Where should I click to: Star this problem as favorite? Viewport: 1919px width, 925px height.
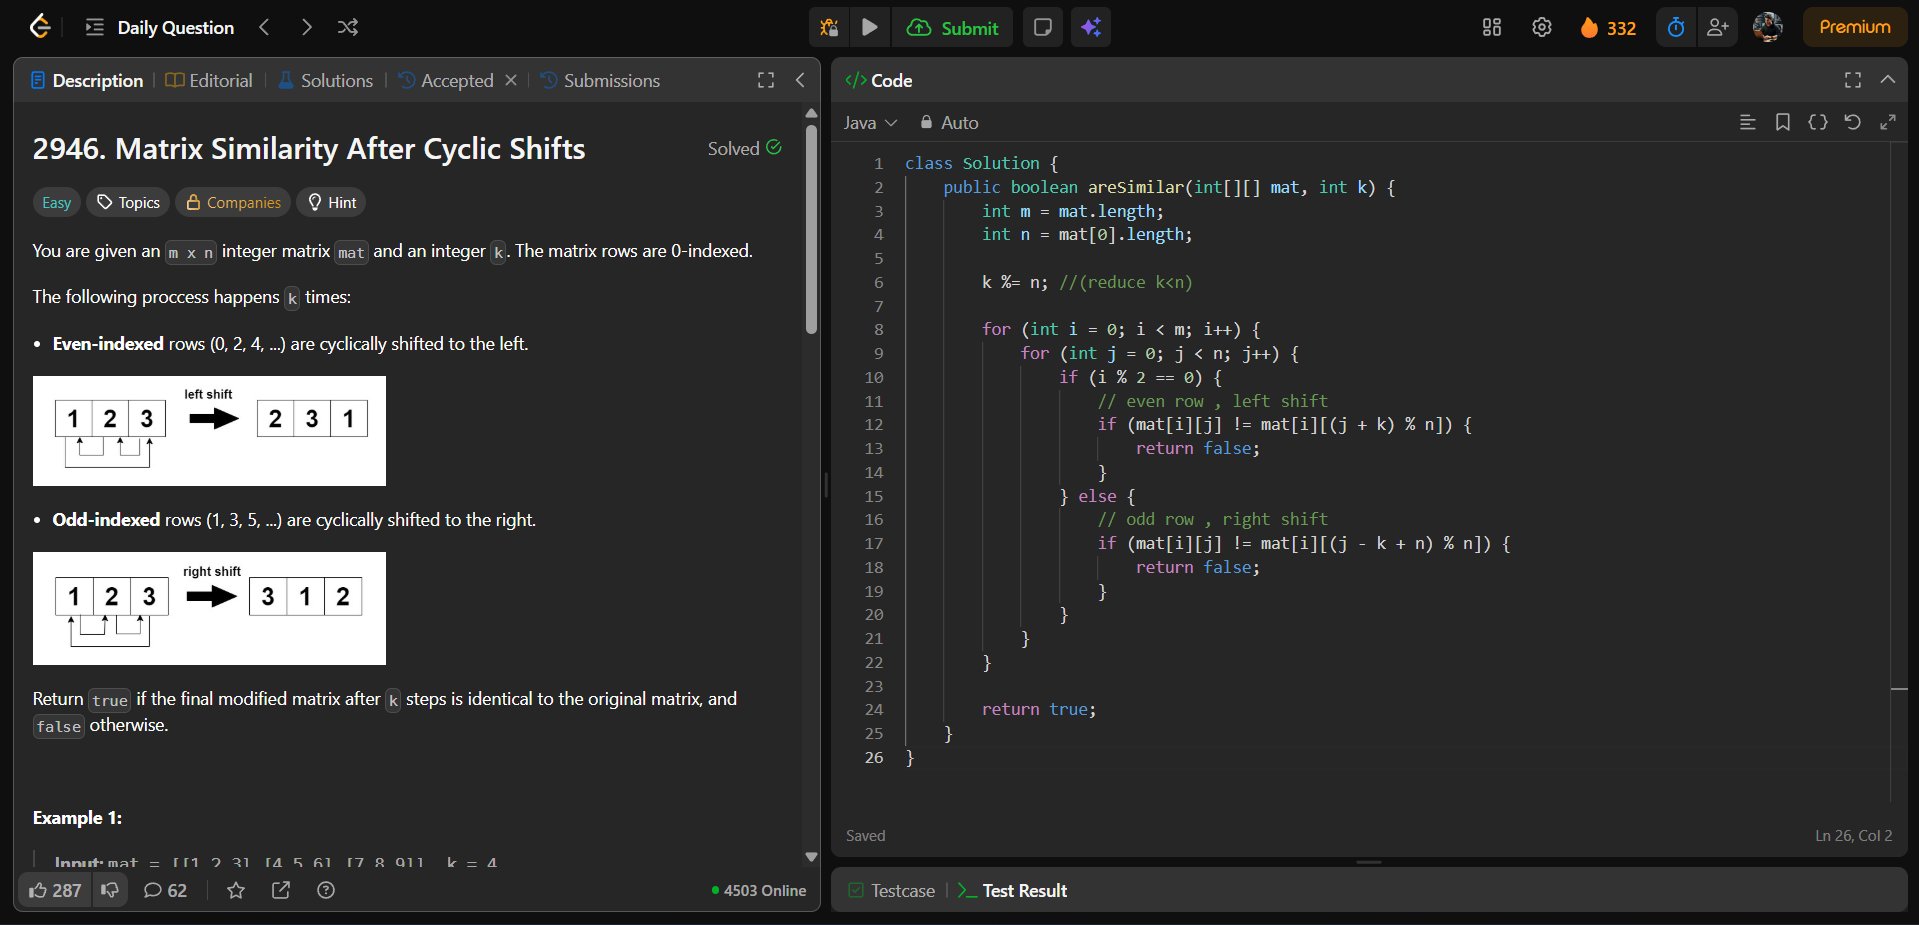tap(236, 890)
